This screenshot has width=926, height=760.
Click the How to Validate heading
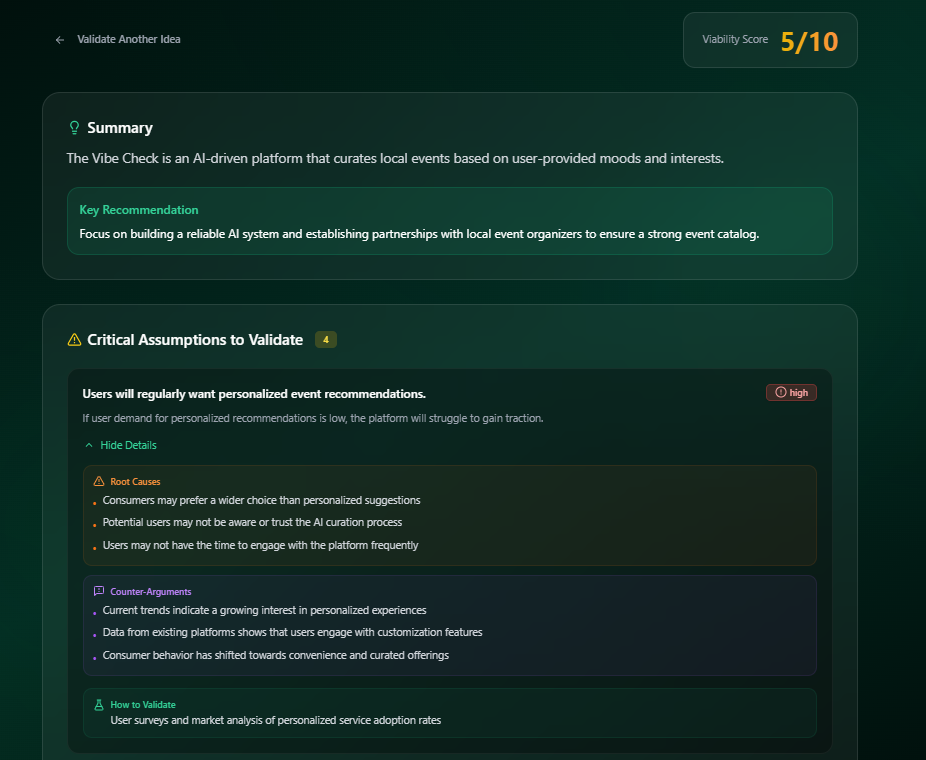coord(143,704)
